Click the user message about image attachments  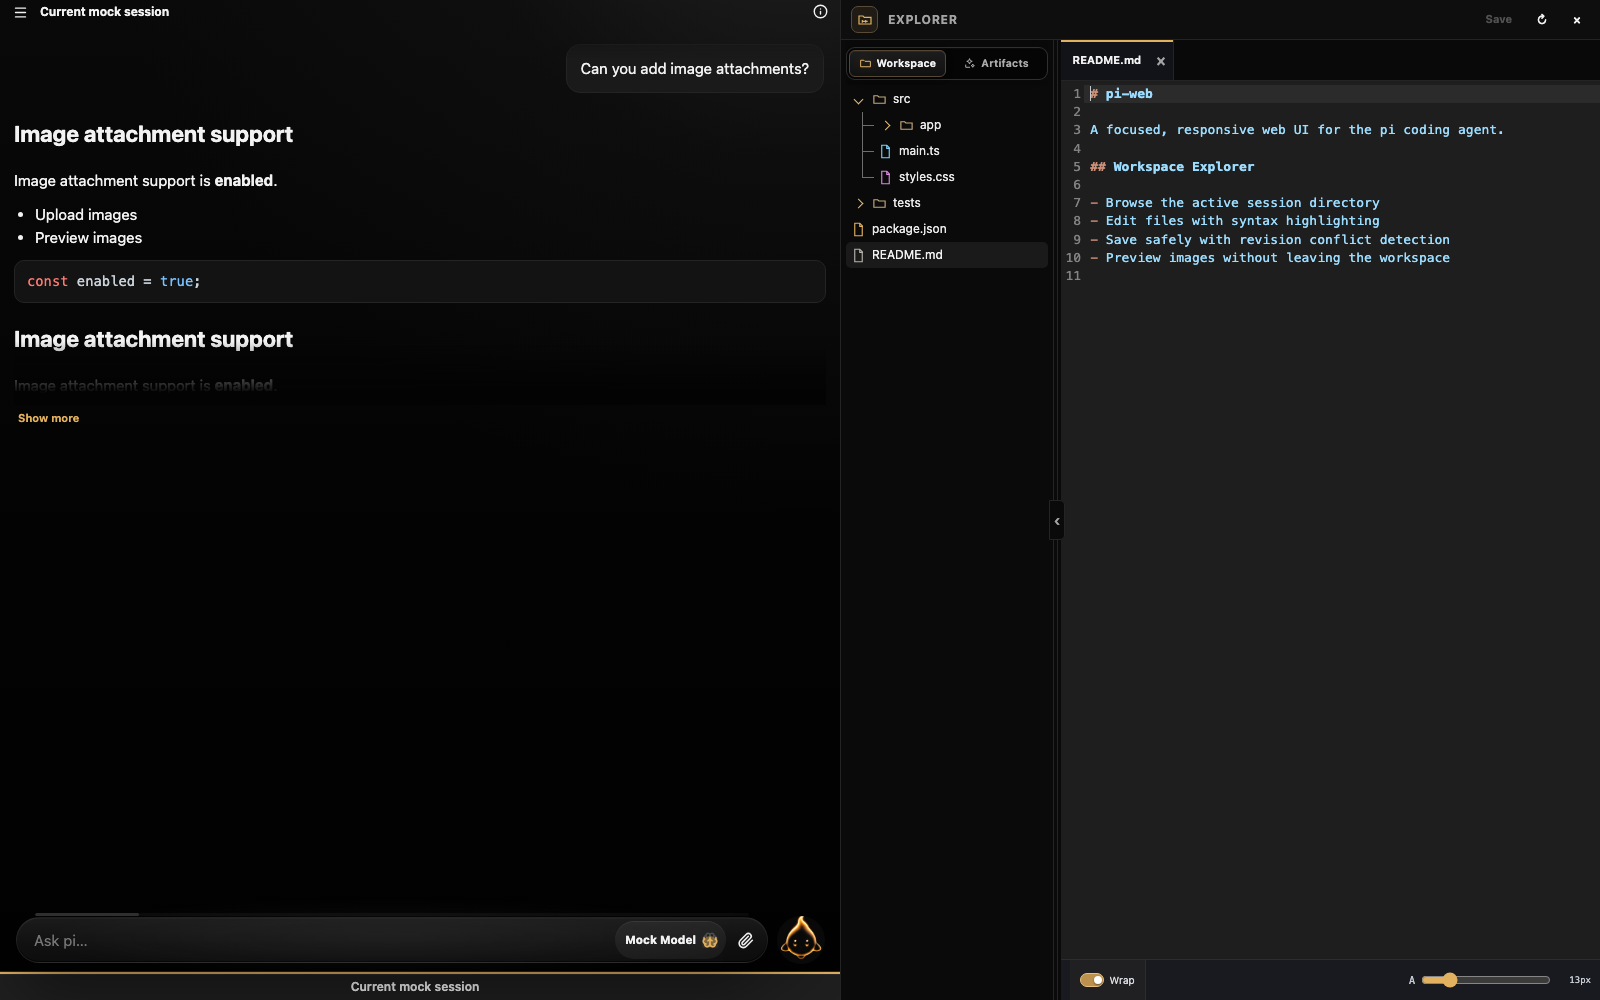pyautogui.click(x=695, y=69)
